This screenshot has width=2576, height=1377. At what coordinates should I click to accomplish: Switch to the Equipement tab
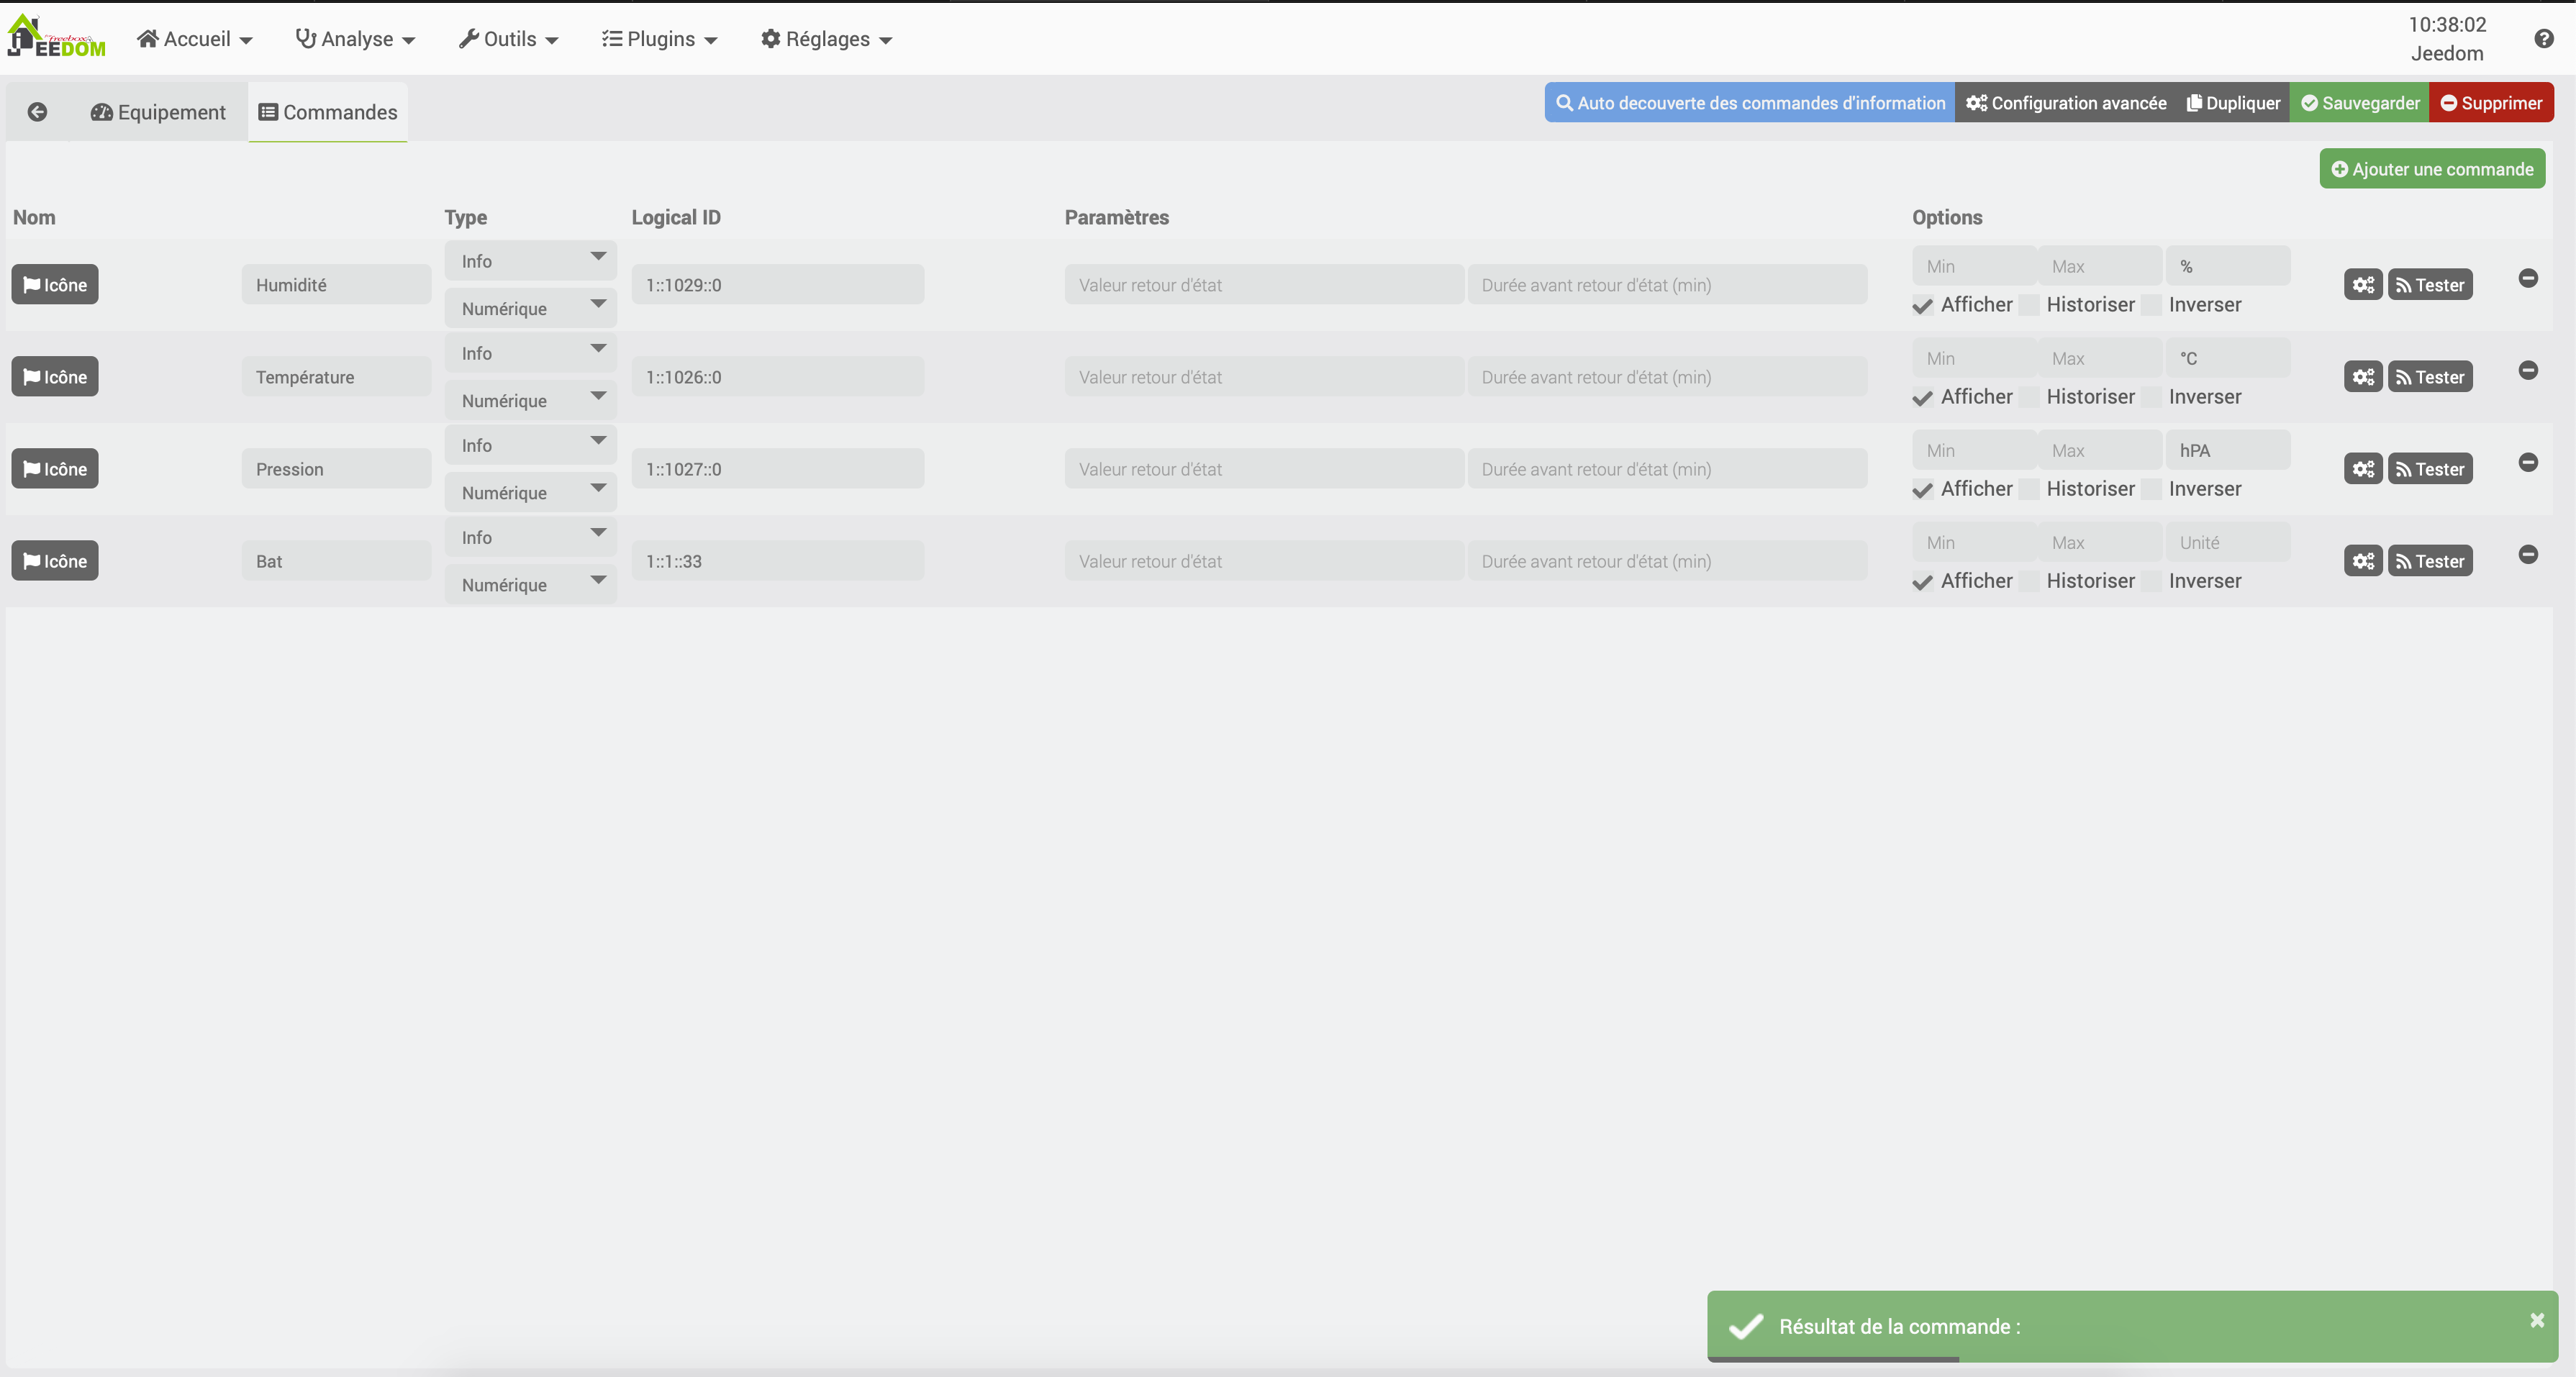click(159, 112)
